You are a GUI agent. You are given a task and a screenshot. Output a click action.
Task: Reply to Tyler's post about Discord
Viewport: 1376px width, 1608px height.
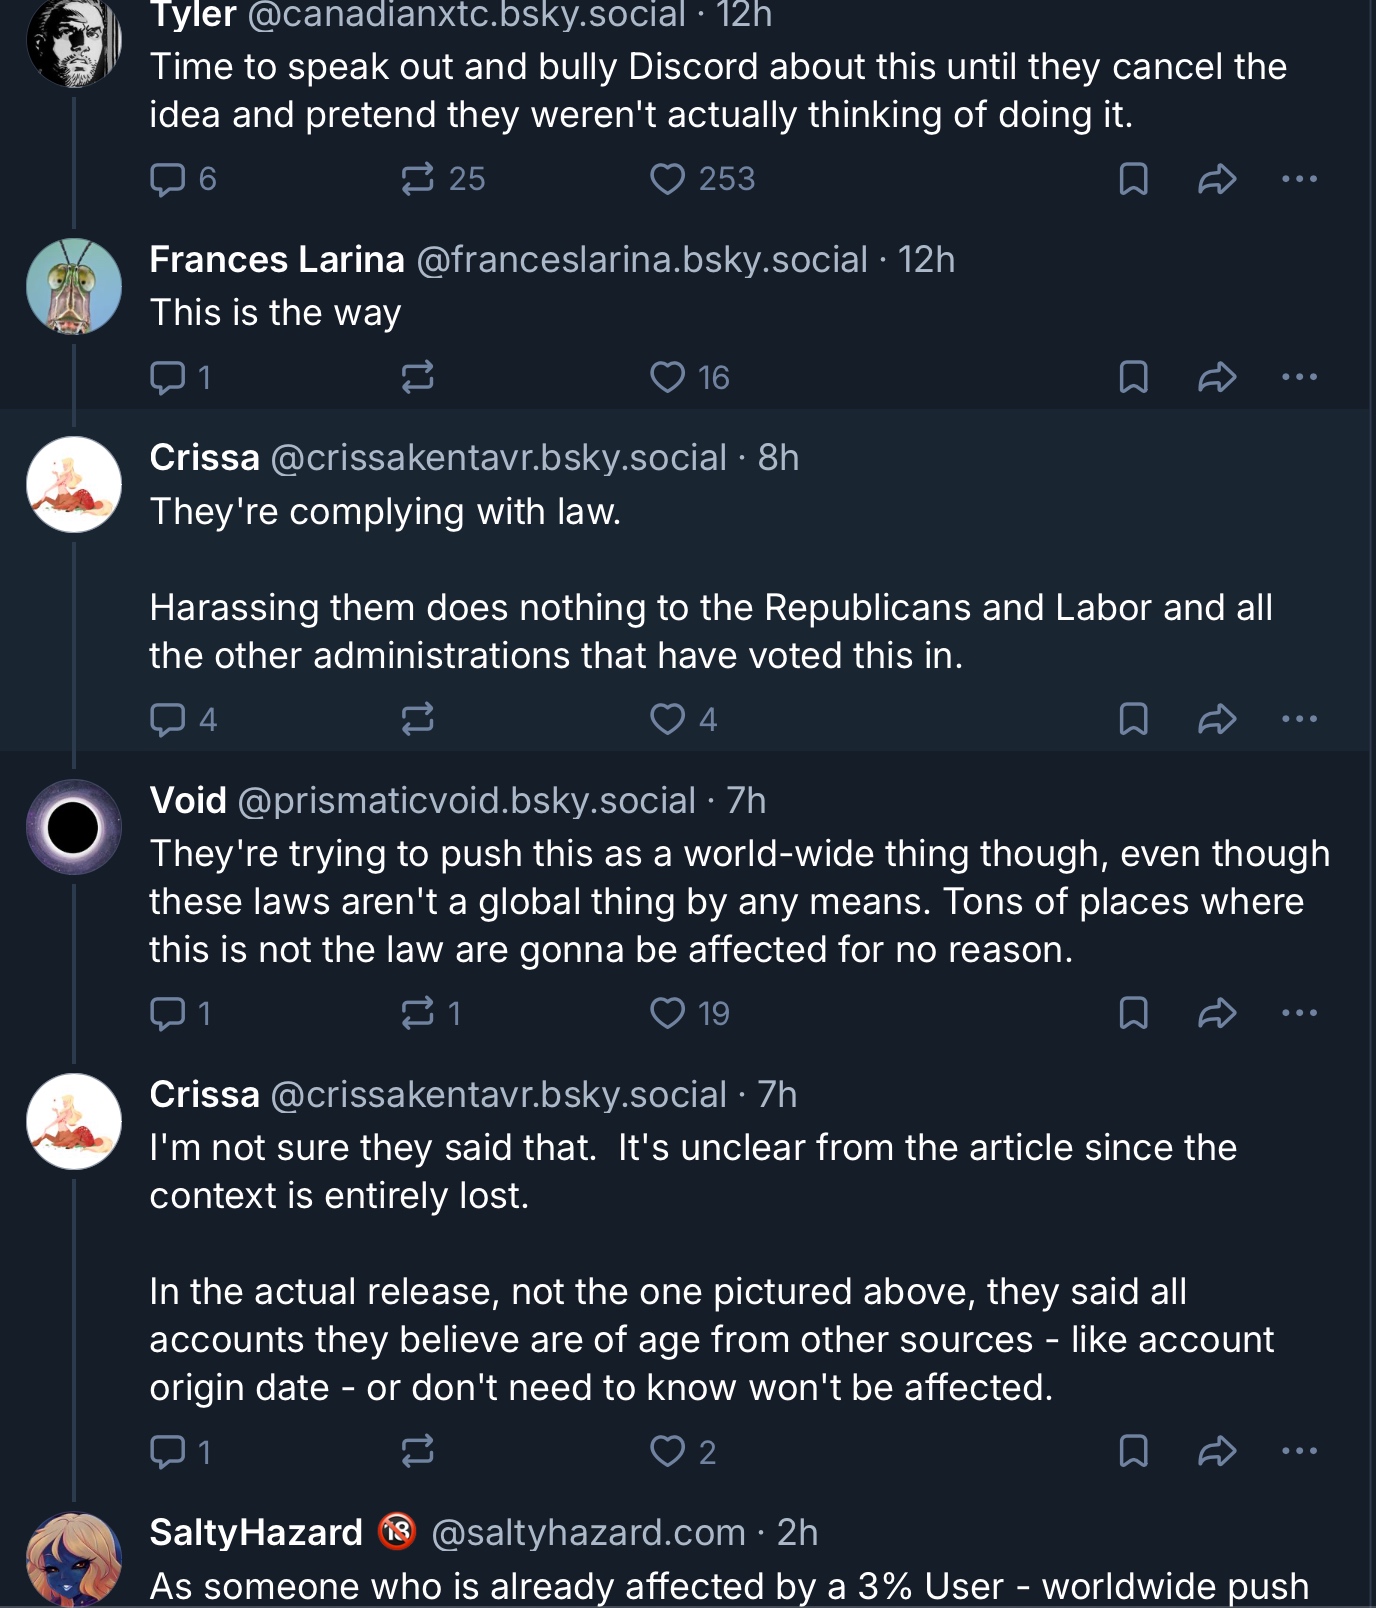pyautogui.click(x=167, y=179)
